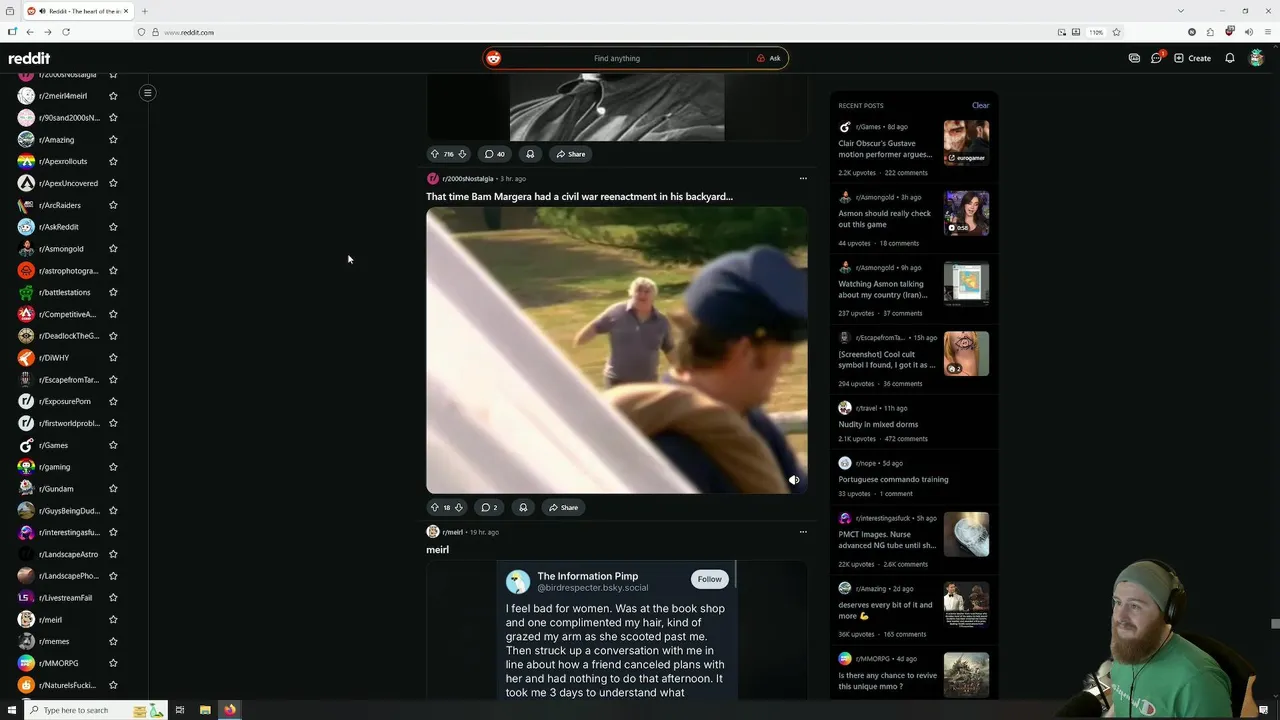Open Portuguese commando training post
1280x720 pixels.
[893, 479]
